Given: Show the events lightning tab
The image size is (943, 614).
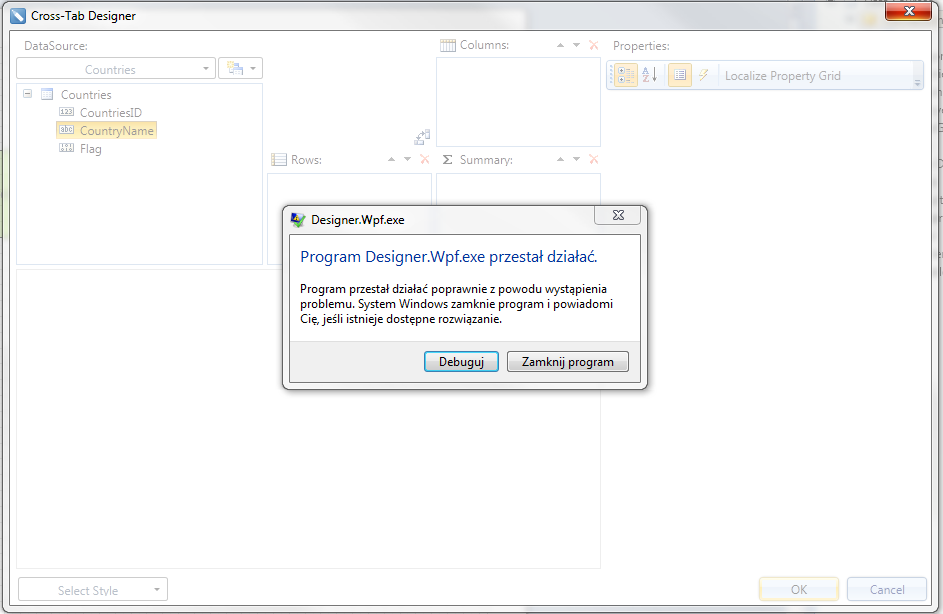Looking at the screenshot, I should click(x=703, y=75).
